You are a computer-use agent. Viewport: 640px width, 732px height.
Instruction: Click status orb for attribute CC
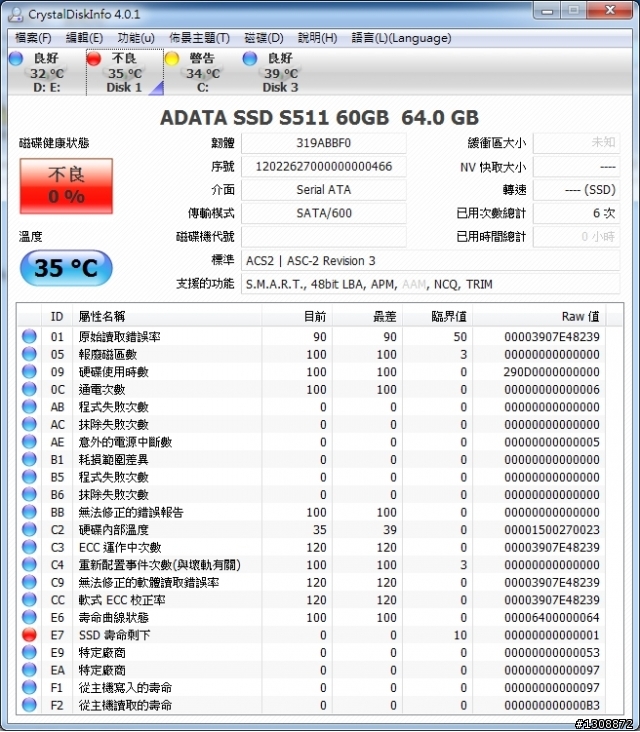(29, 600)
